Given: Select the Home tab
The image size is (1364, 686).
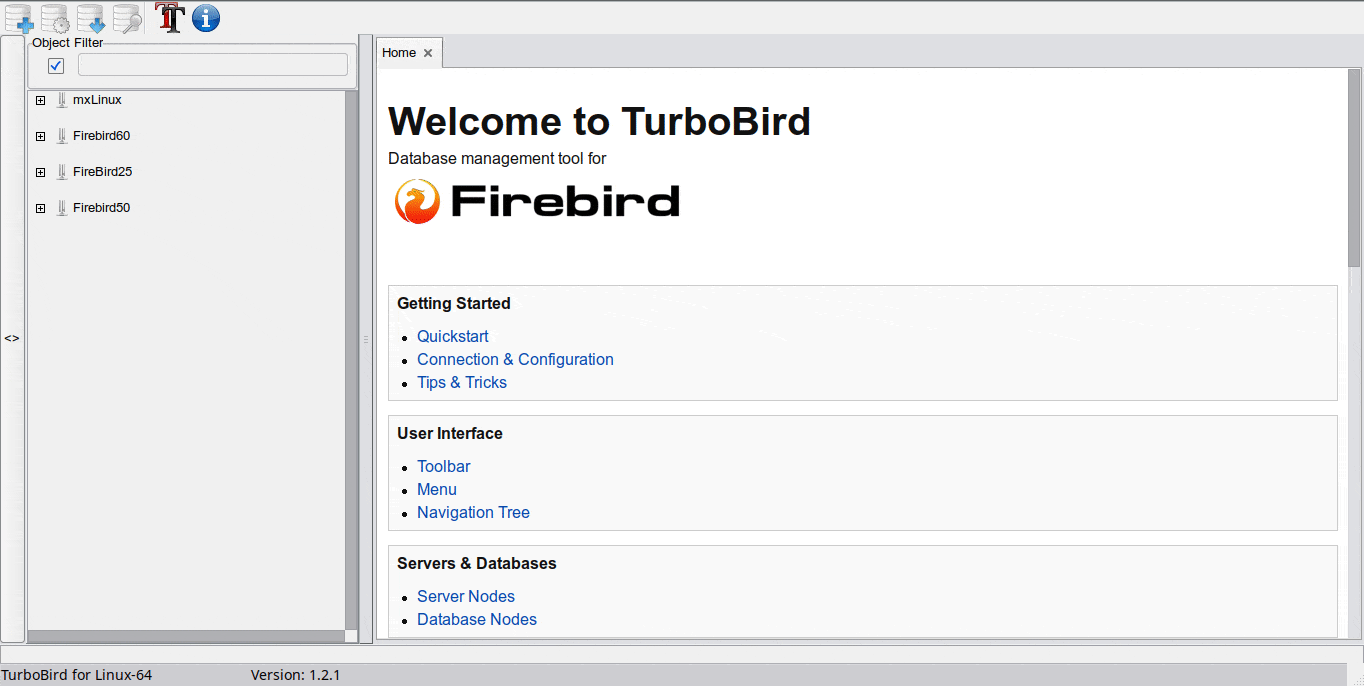Looking at the screenshot, I should 399,53.
